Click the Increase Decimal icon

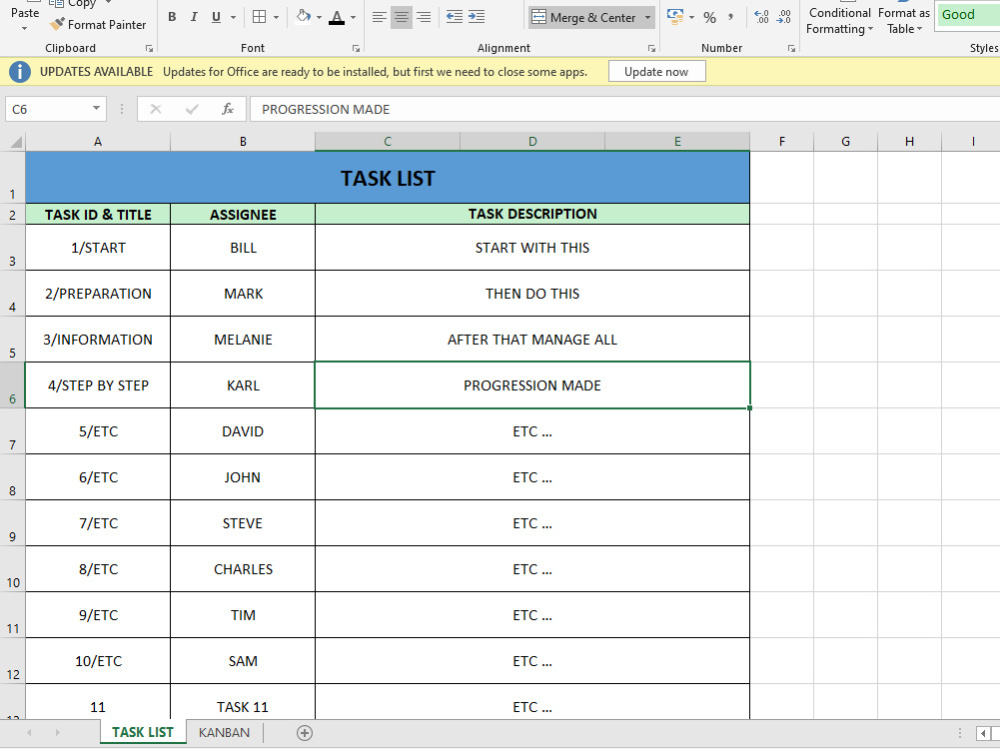coord(762,17)
